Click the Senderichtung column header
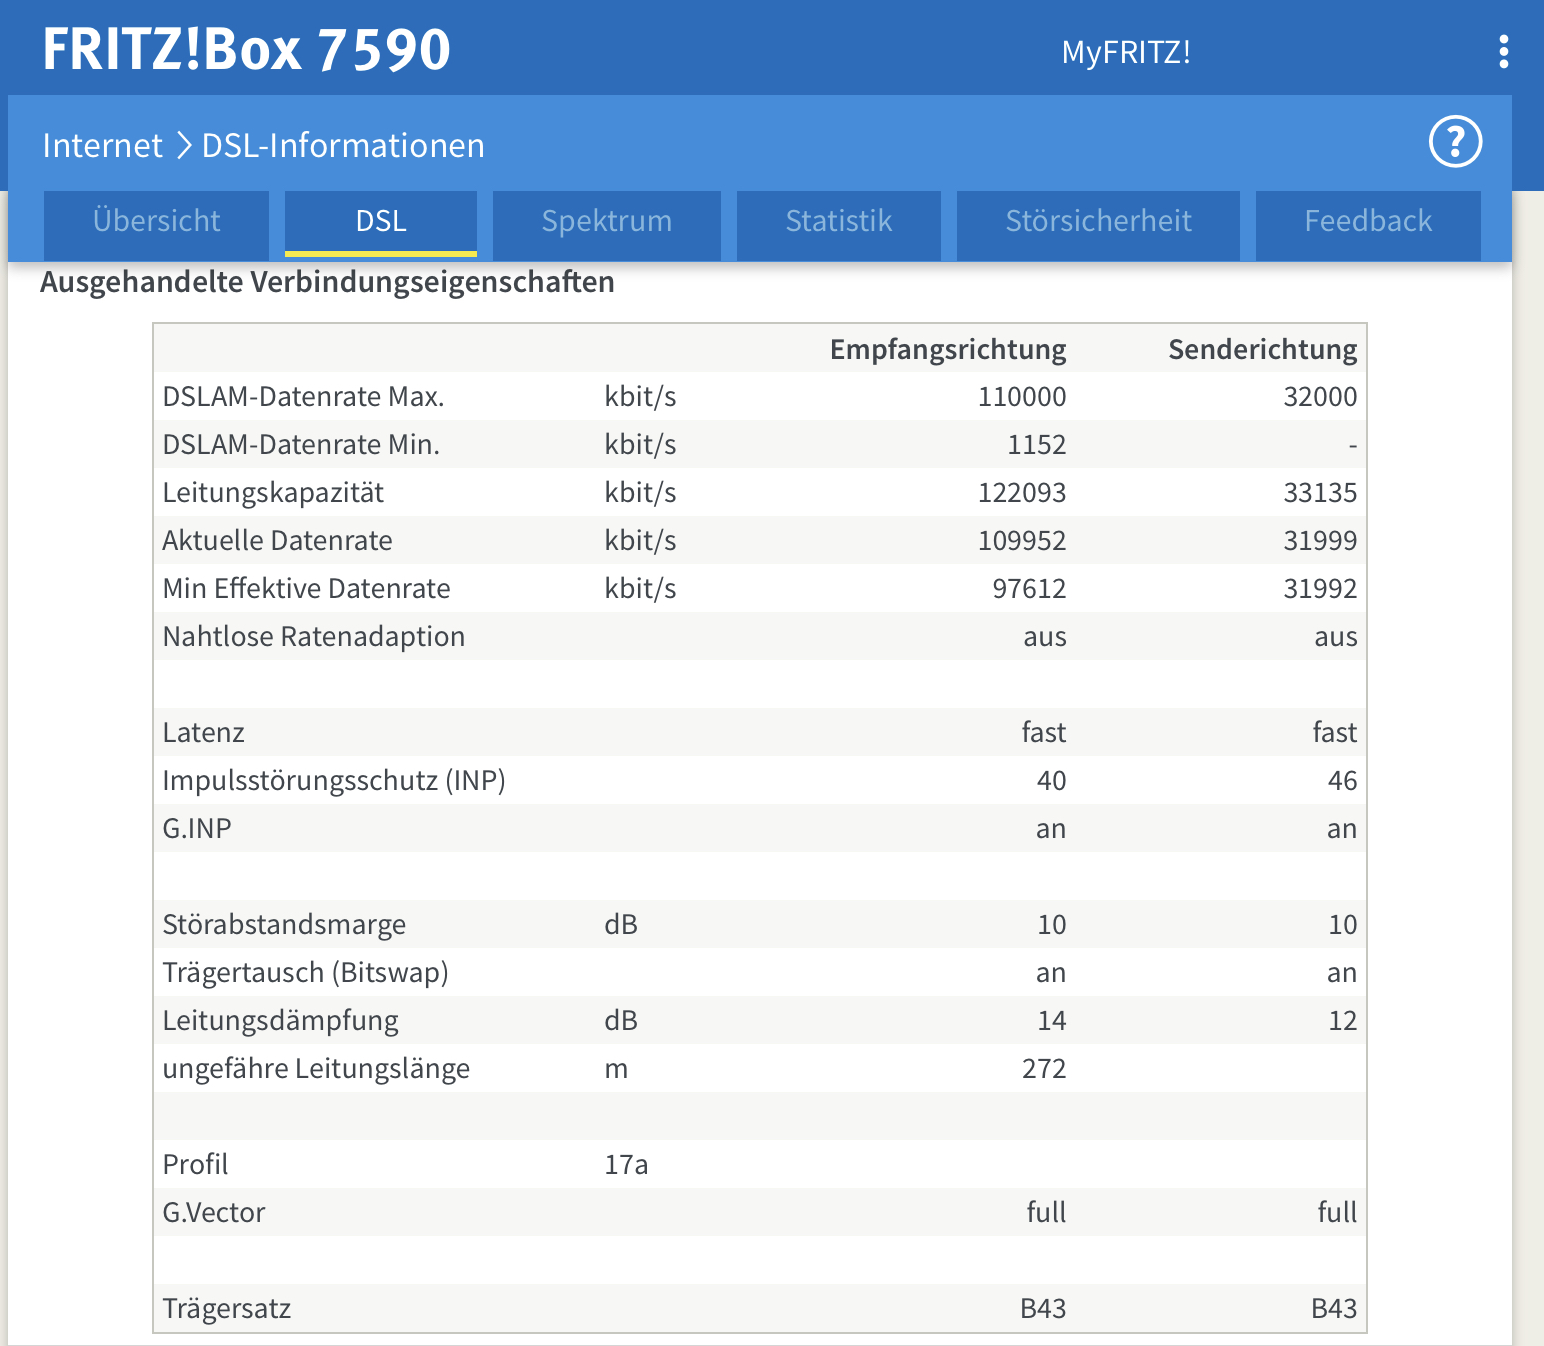1544x1346 pixels. pyautogui.click(x=1263, y=349)
